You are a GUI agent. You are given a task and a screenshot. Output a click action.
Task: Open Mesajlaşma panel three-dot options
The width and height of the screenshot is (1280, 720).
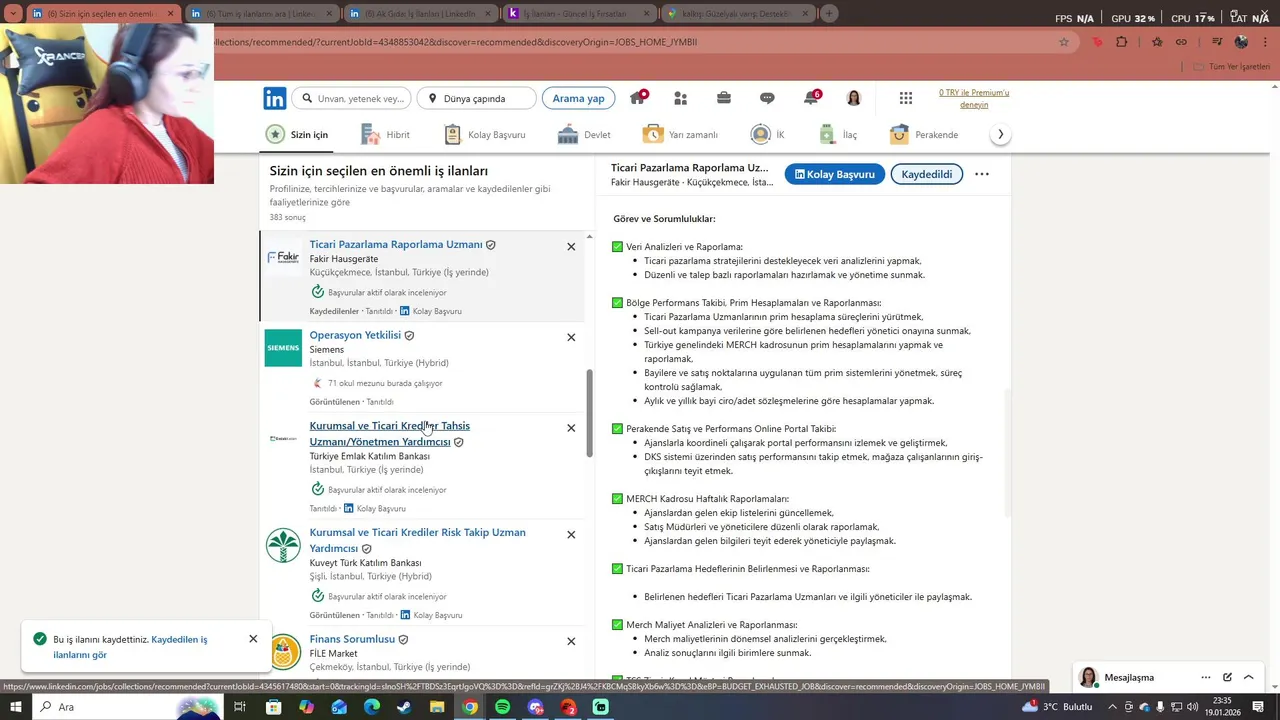[x=1206, y=677]
